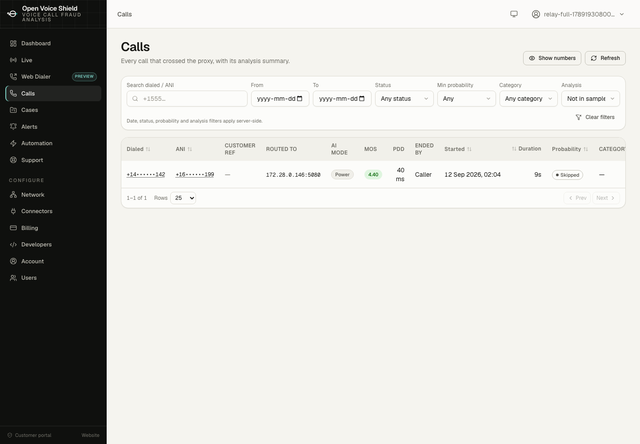Screen dimensions: 640x444
Task: Expand the account dropdown chevron
Action: coord(622,14)
